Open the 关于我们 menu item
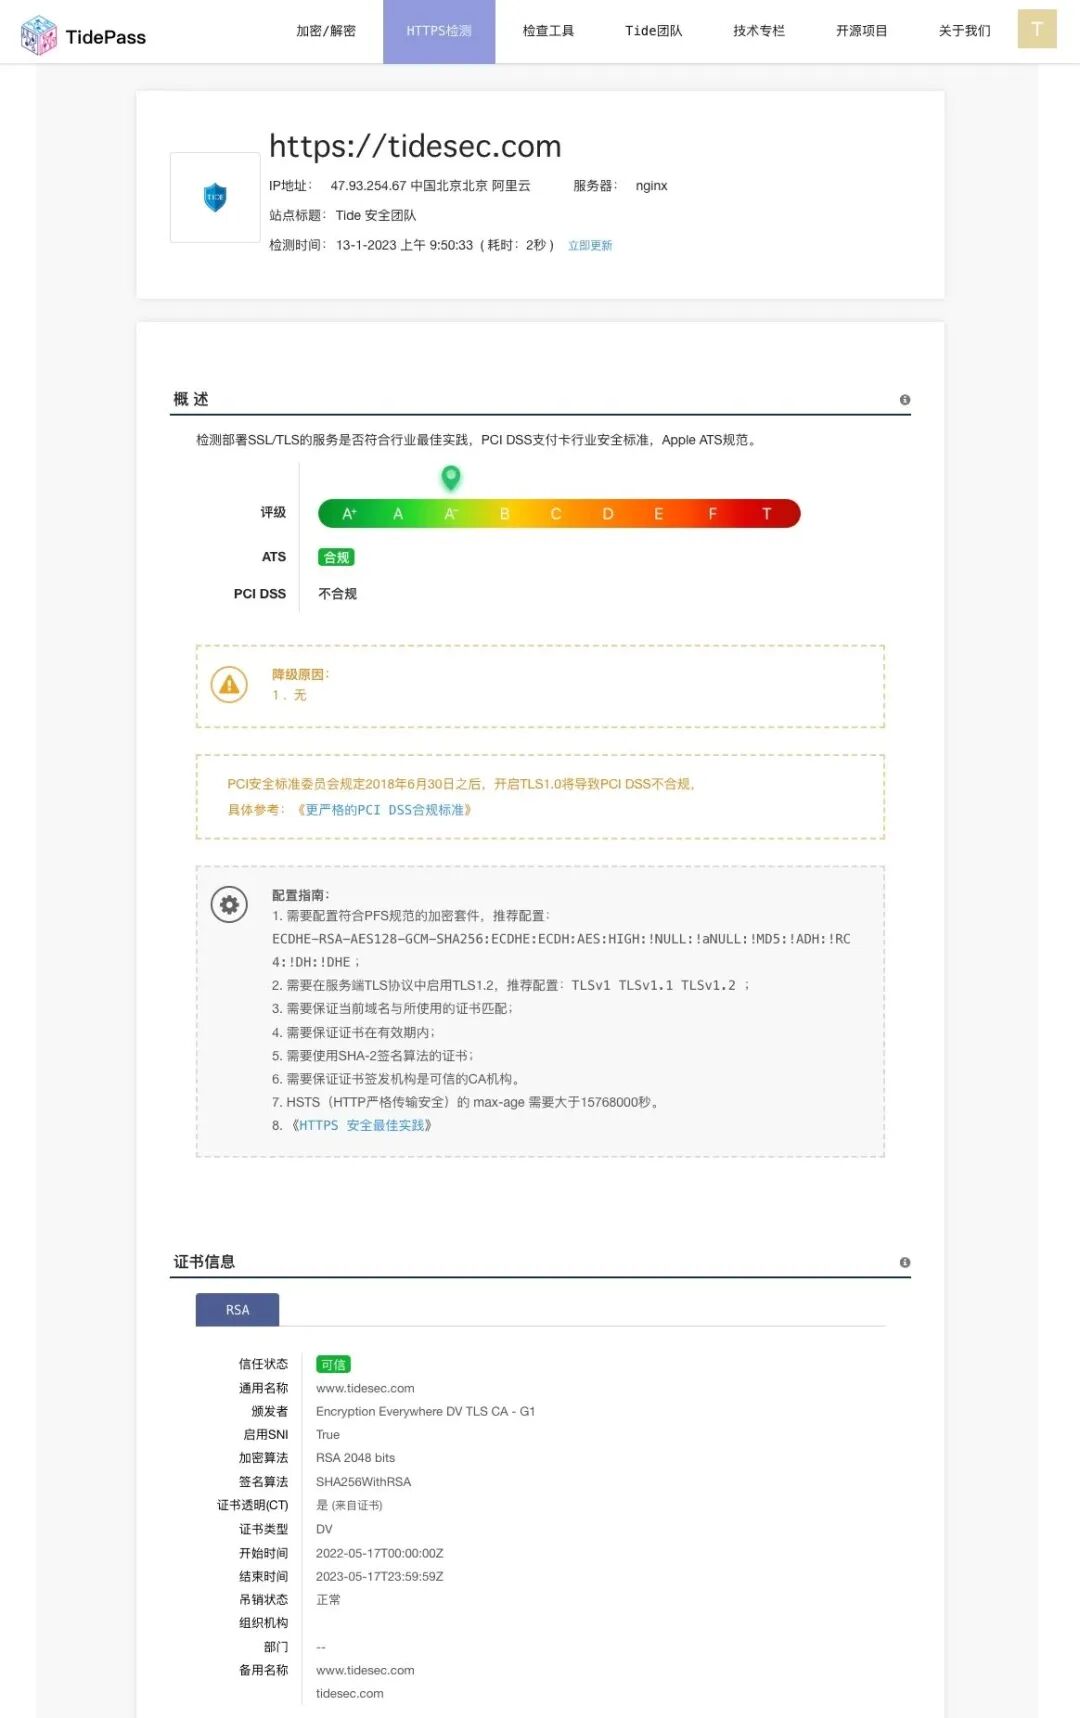 965,31
